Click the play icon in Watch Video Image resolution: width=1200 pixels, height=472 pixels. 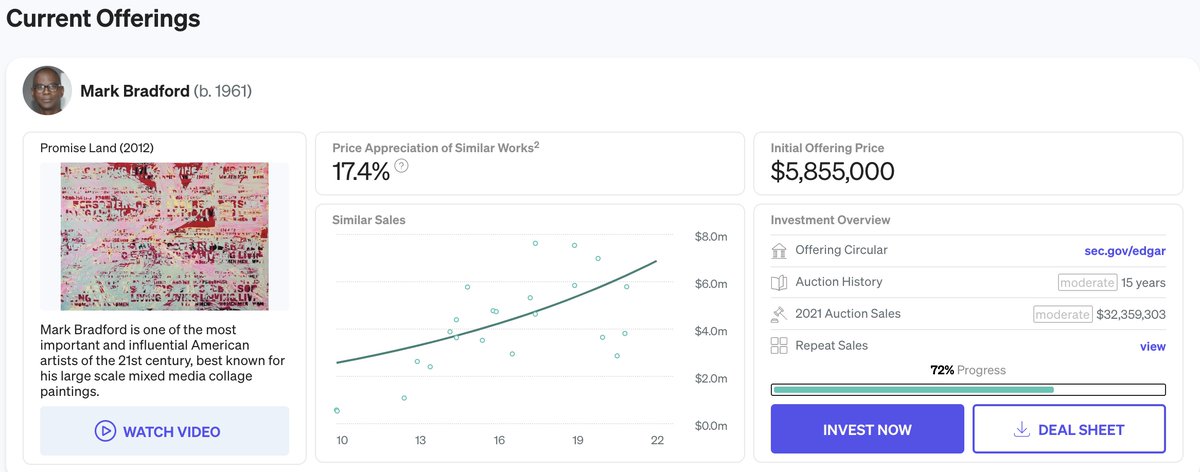pos(105,431)
